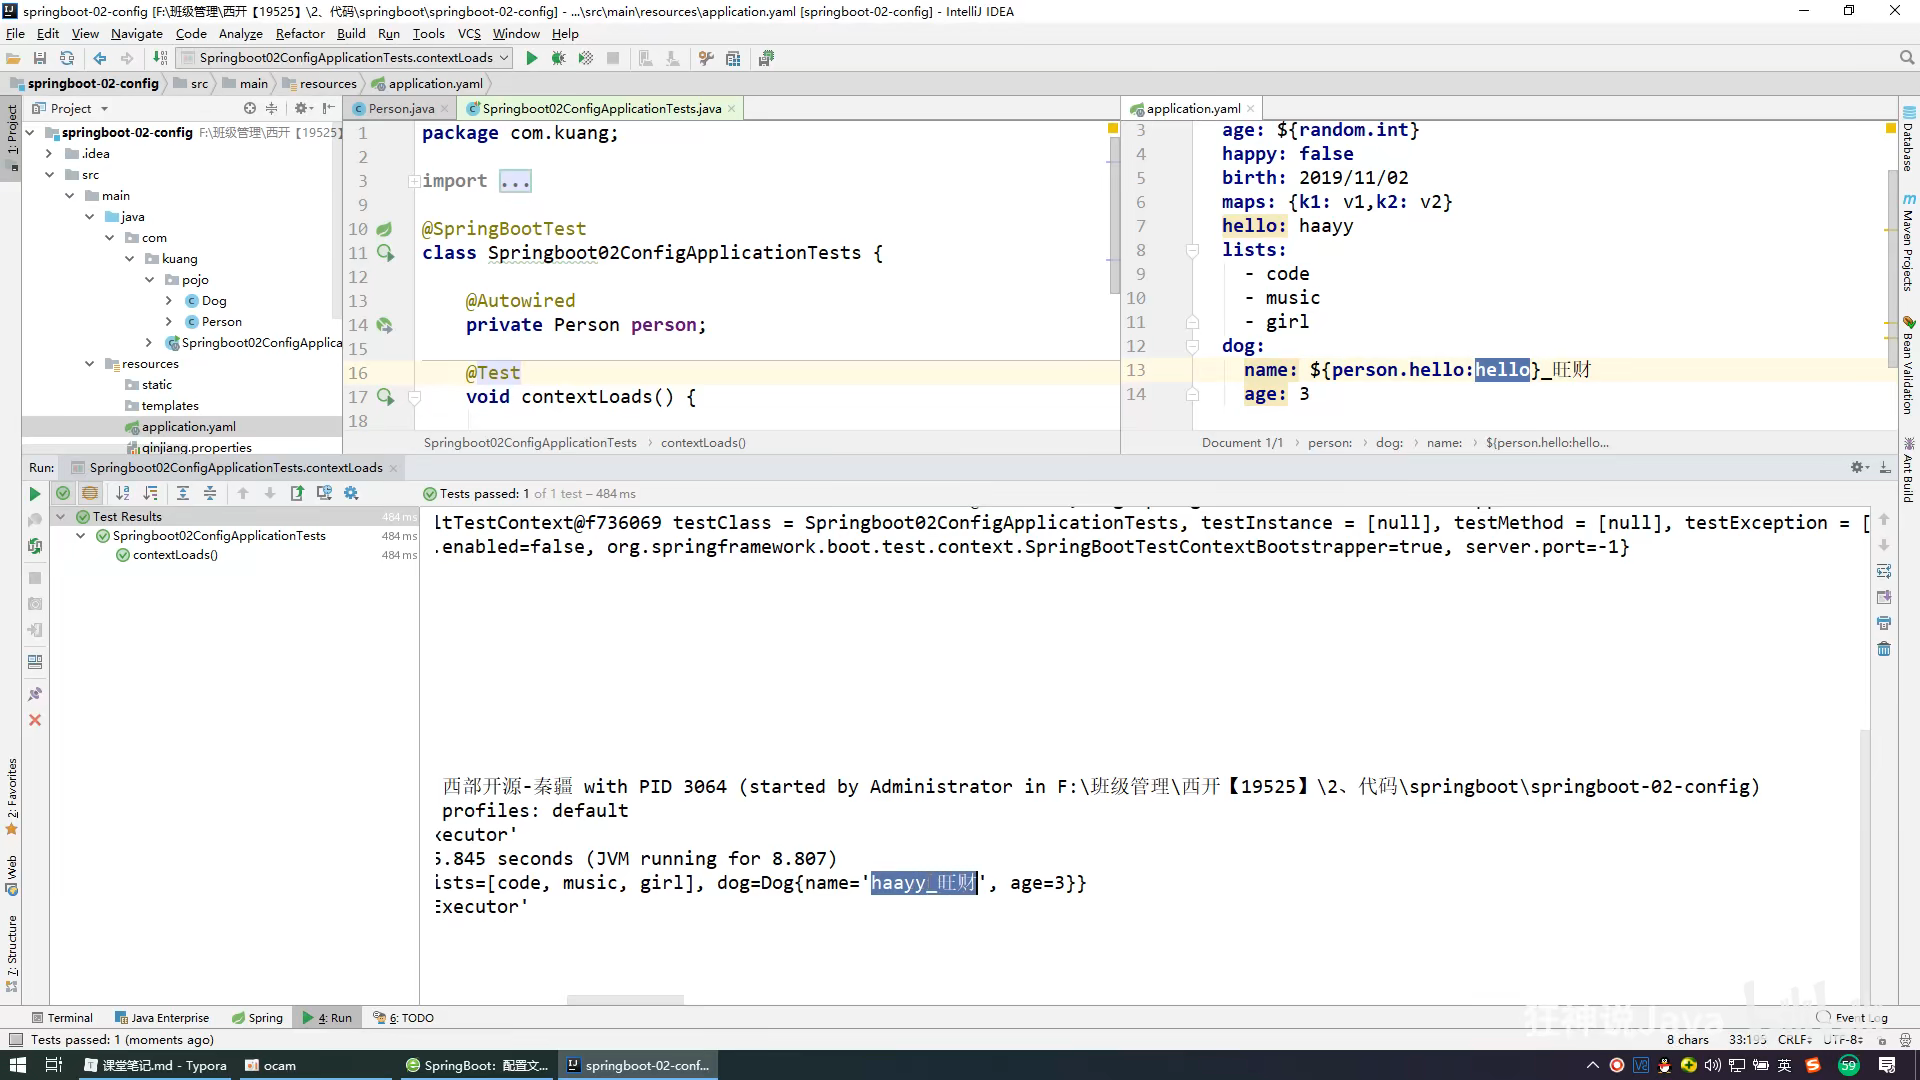The width and height of the screenshot is (1920, 1080).
Task: Run with coverage from main toolbar
Action: (585, 58)
